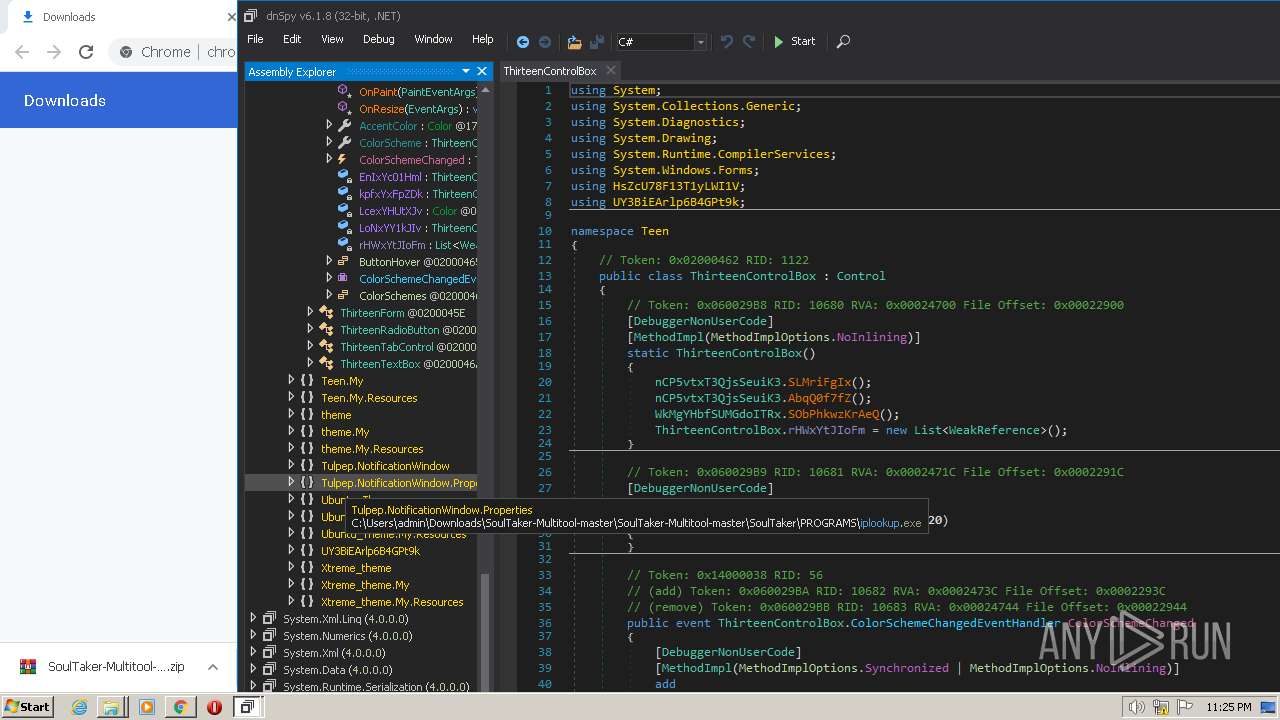Expand the ThirteenForm class node
The height and width of the screenshot is (720, 1280).
310,313
